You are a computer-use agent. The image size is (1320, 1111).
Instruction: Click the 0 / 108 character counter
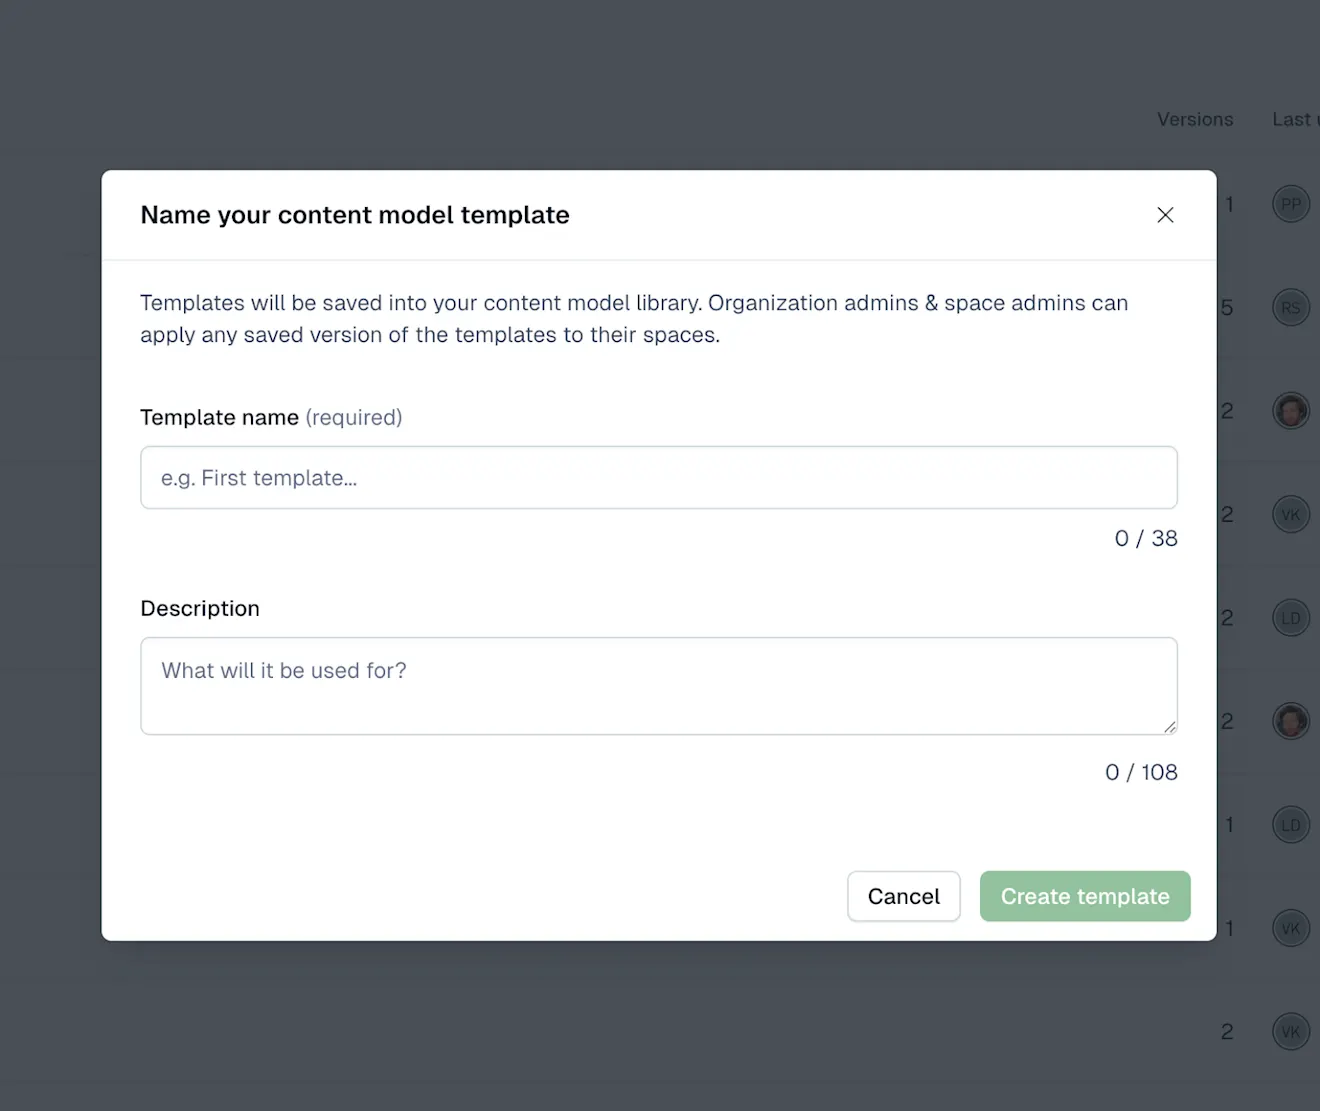(1141, 771)
